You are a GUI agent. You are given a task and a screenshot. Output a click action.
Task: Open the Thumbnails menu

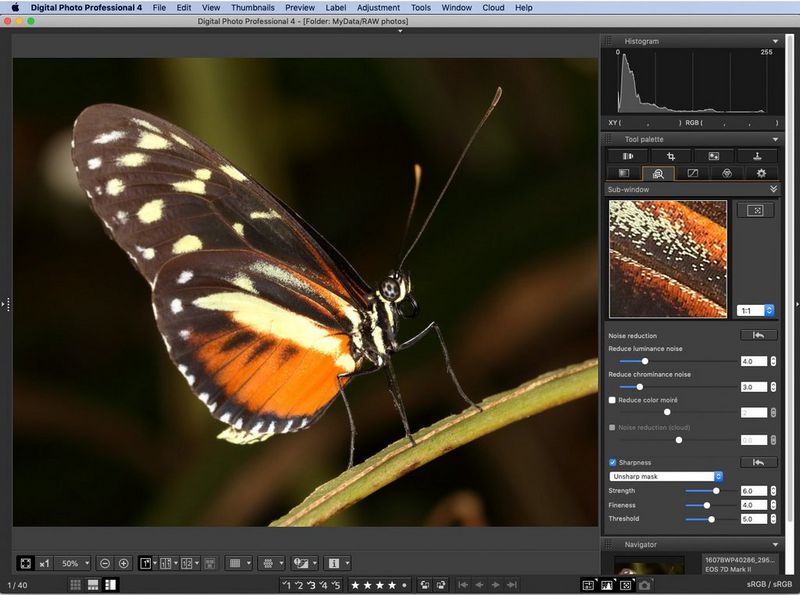[255, 7]
